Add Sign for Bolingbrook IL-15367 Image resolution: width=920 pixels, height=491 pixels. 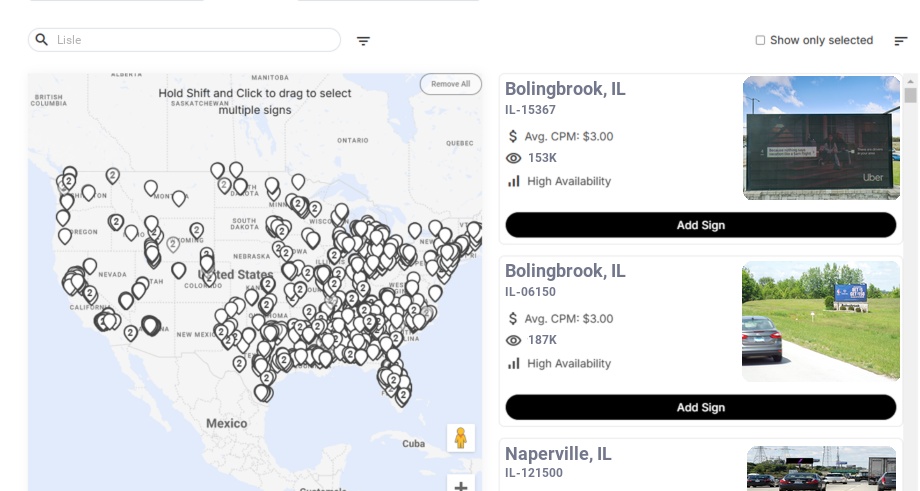pos(700,225)
